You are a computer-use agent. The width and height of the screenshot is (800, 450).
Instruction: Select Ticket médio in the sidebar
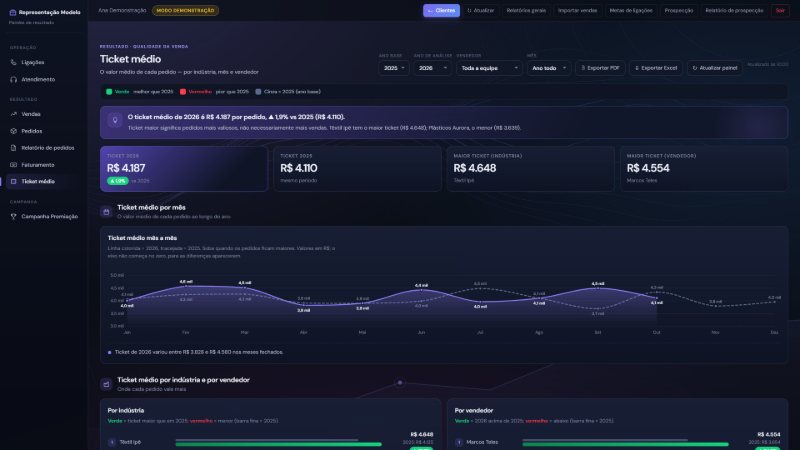44,182
